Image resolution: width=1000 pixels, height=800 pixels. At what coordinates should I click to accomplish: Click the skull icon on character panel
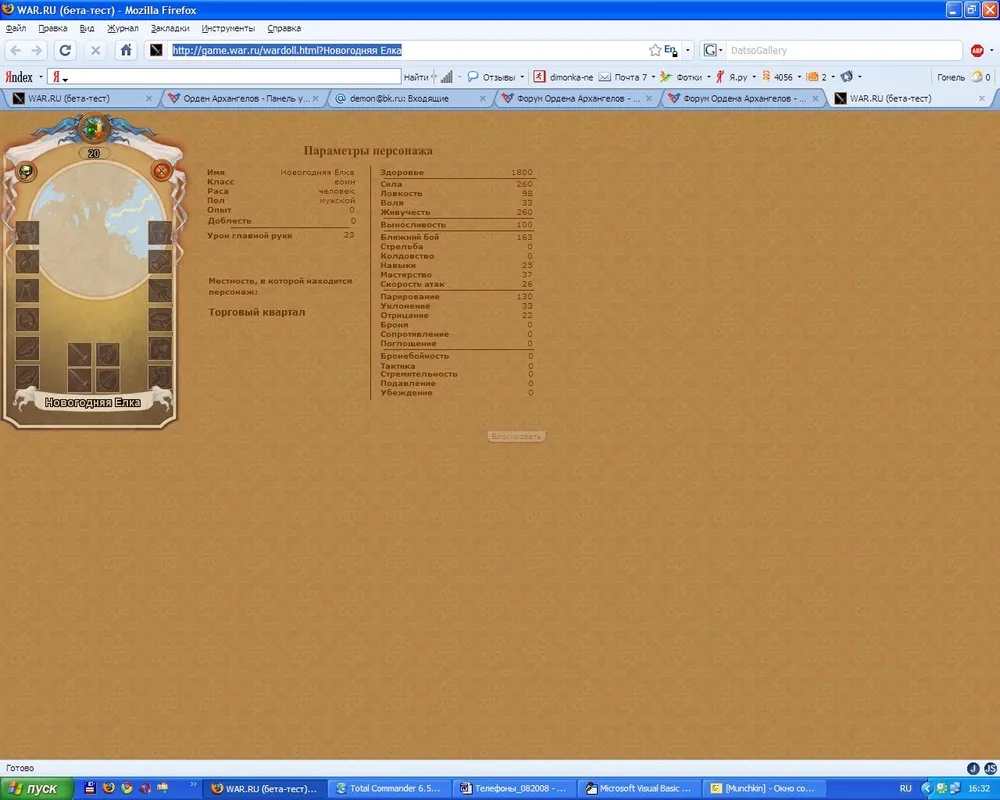point(27,172)
